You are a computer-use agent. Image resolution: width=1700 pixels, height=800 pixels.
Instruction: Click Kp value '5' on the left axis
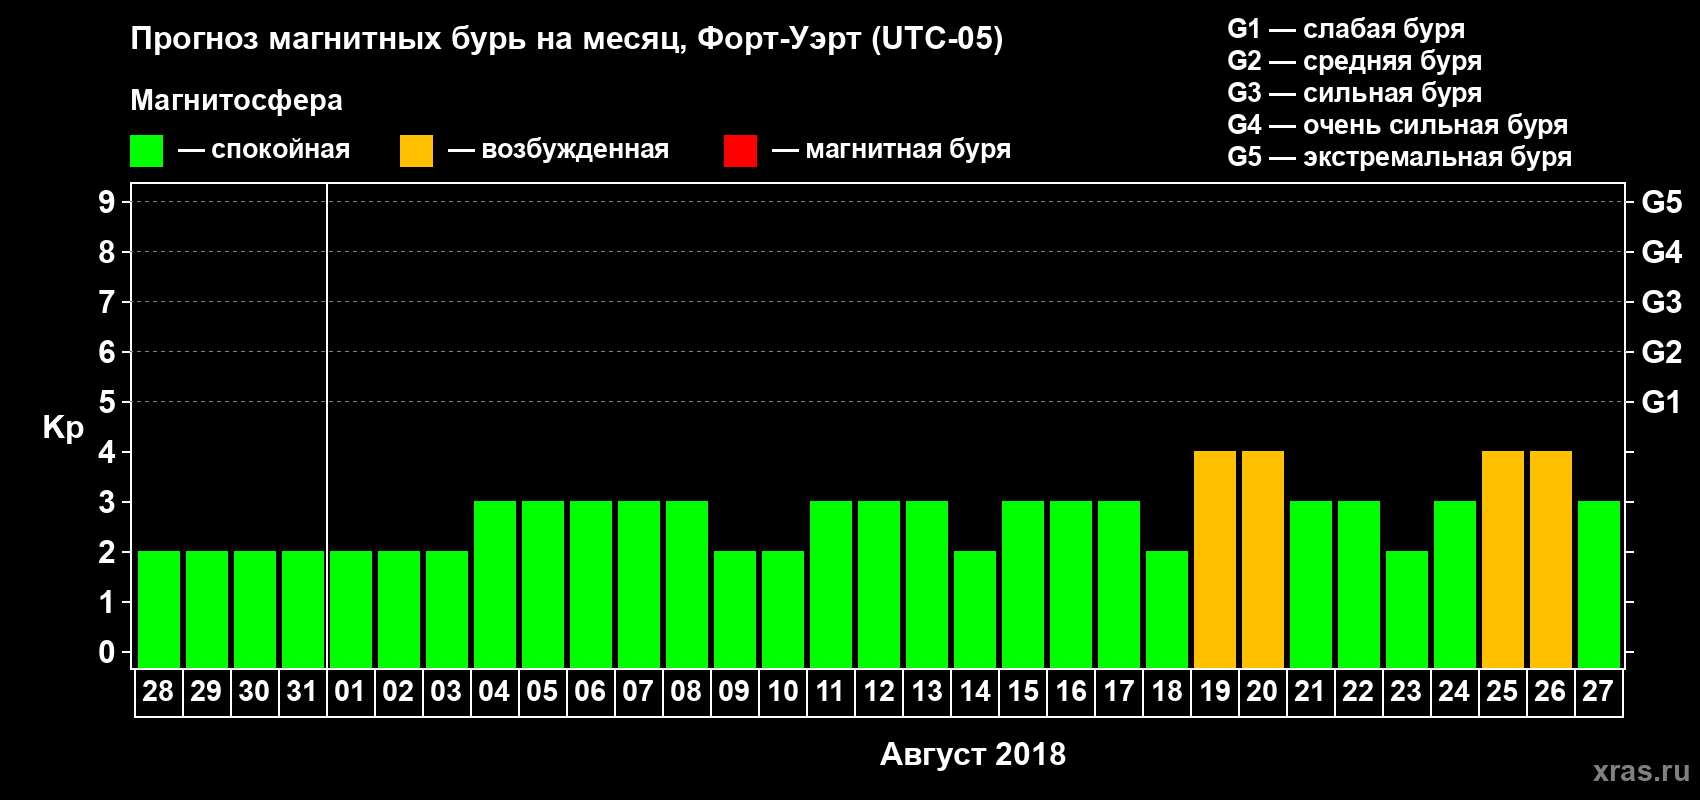[x=107, y=402]
